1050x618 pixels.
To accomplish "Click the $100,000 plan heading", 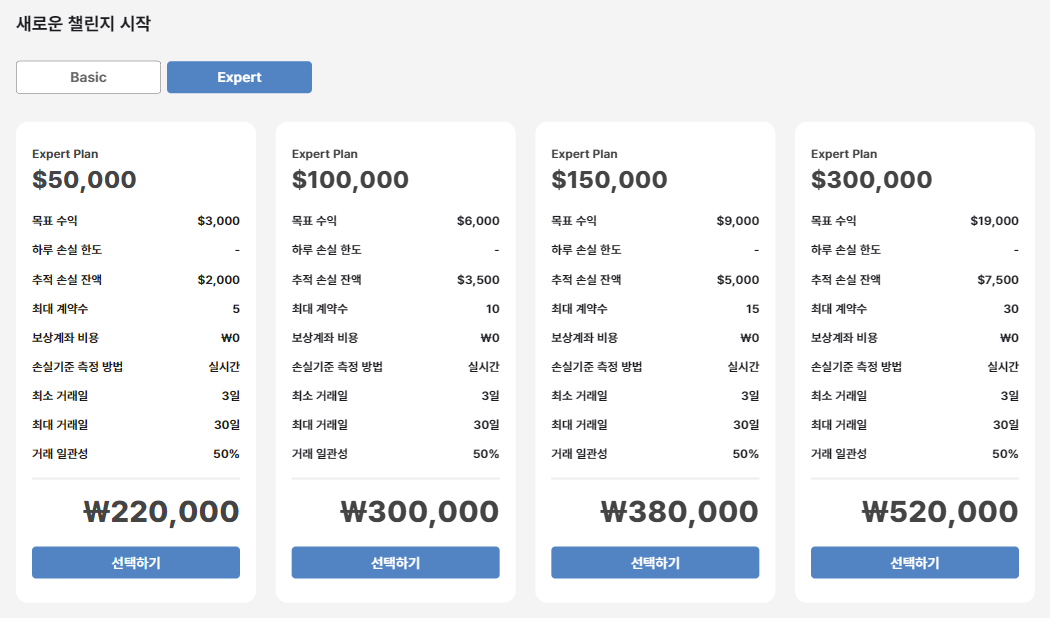I will click(350, 180).
